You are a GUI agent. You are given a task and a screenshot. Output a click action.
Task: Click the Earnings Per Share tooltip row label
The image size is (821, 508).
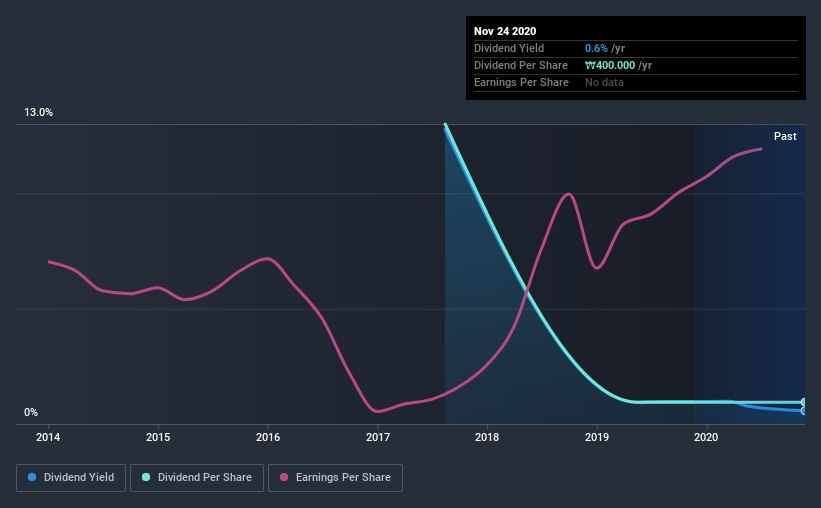(x=521, y=82)
